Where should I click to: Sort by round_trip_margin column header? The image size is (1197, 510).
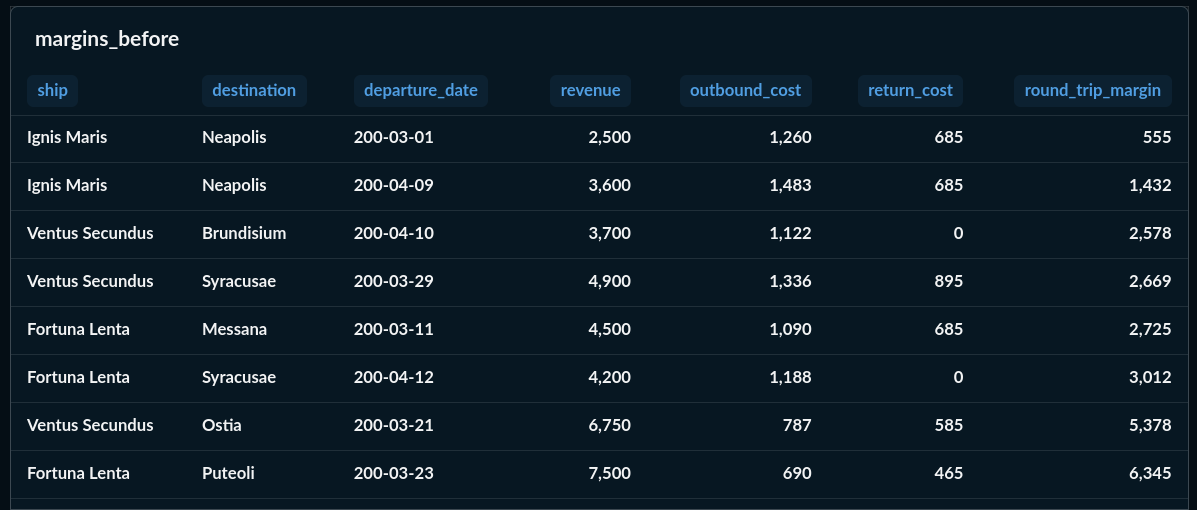(x=1092, y=90)
